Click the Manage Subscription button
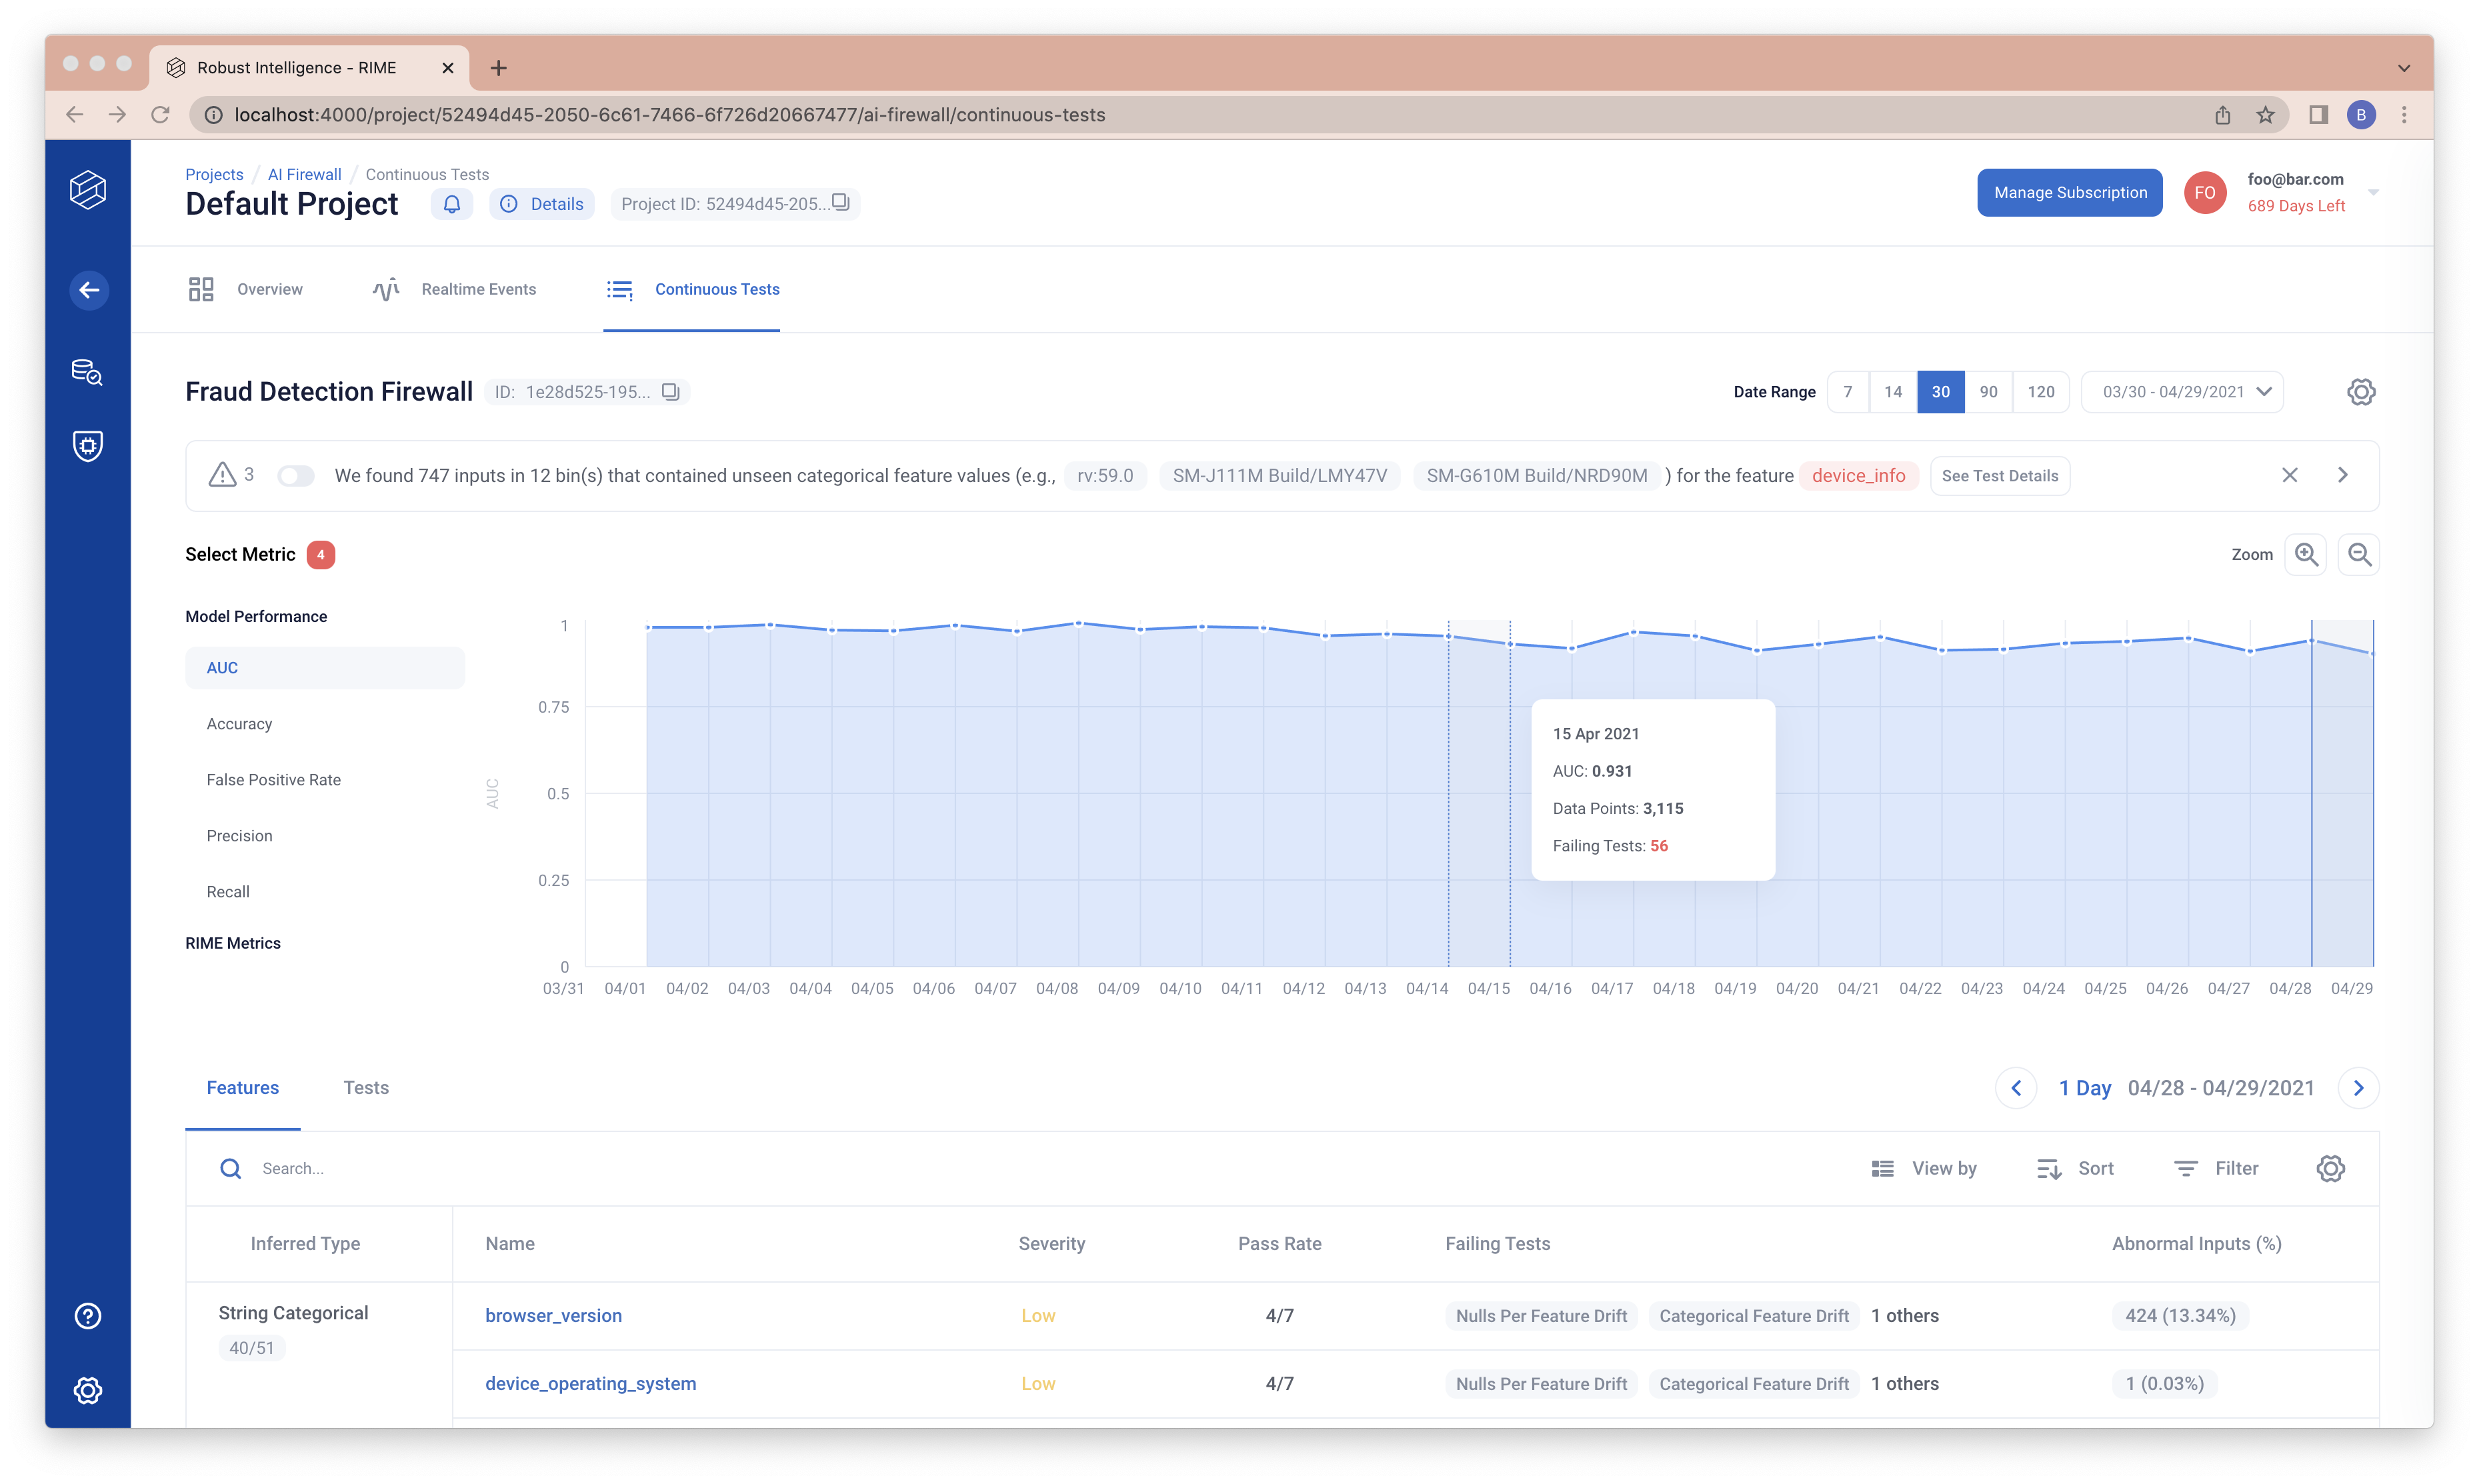 coord(2070,193)
